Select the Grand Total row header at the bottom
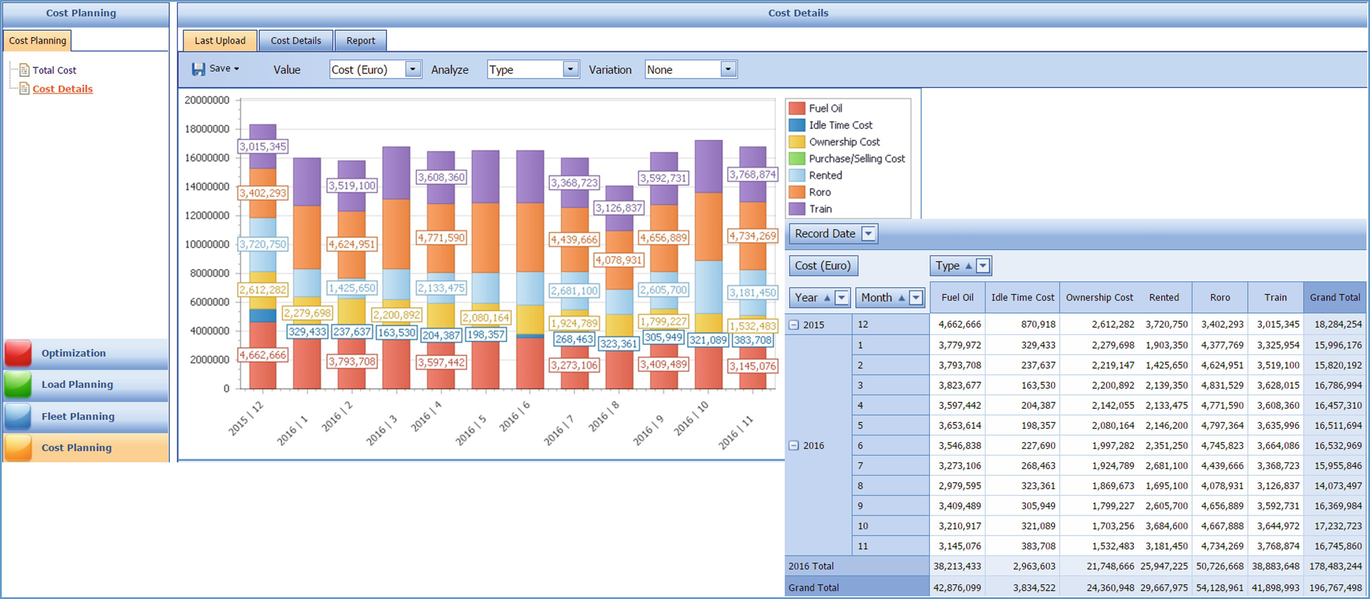 (x=857, y=587)
